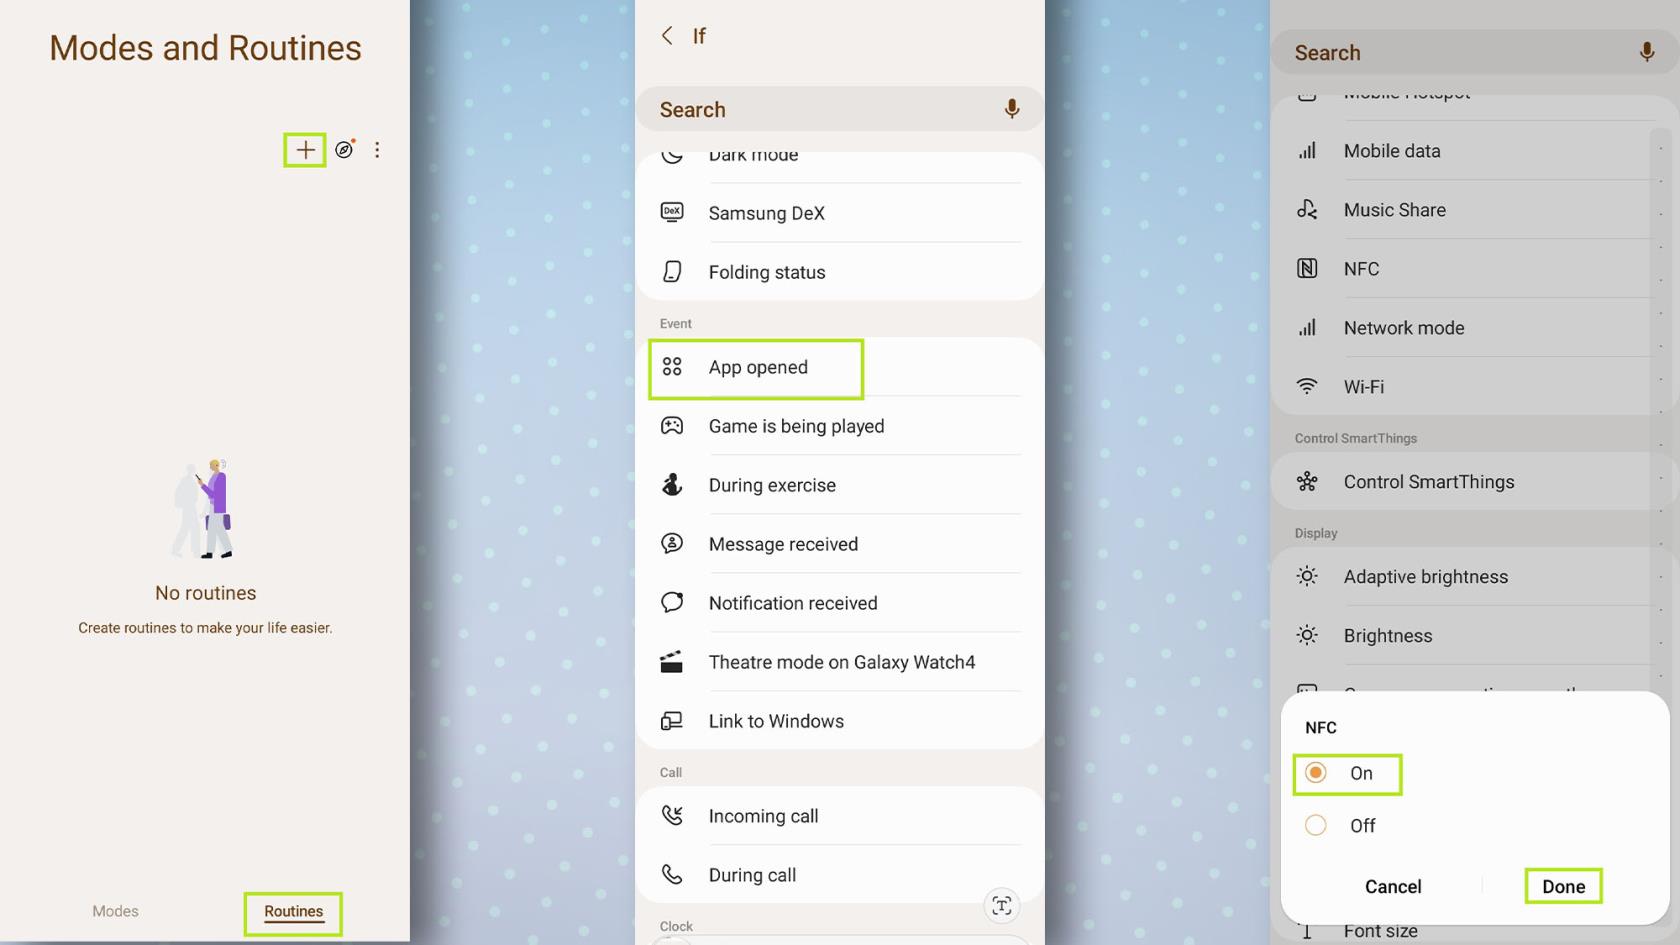The image size is (1680, 945).
Task: Tap the Mobile data label
Action: 1392,151
